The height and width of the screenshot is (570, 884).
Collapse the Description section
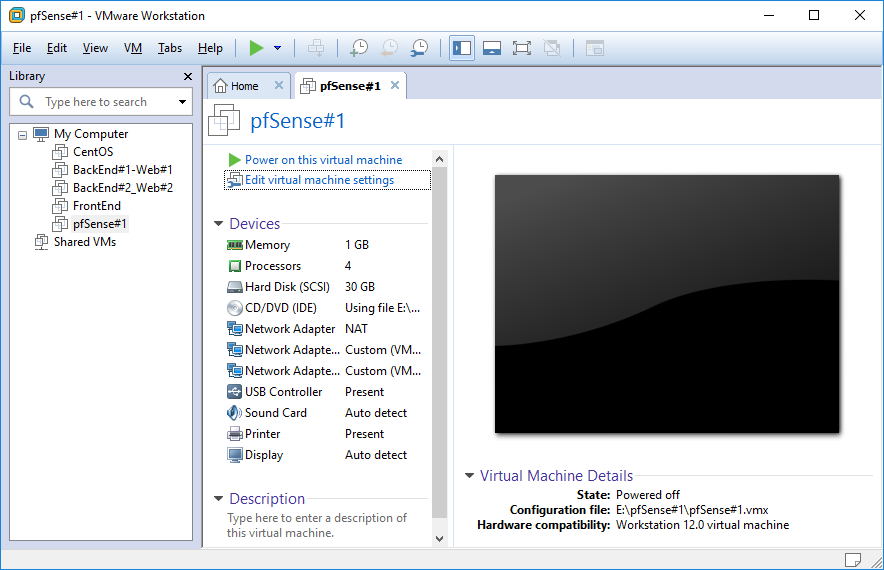[219, 498]
